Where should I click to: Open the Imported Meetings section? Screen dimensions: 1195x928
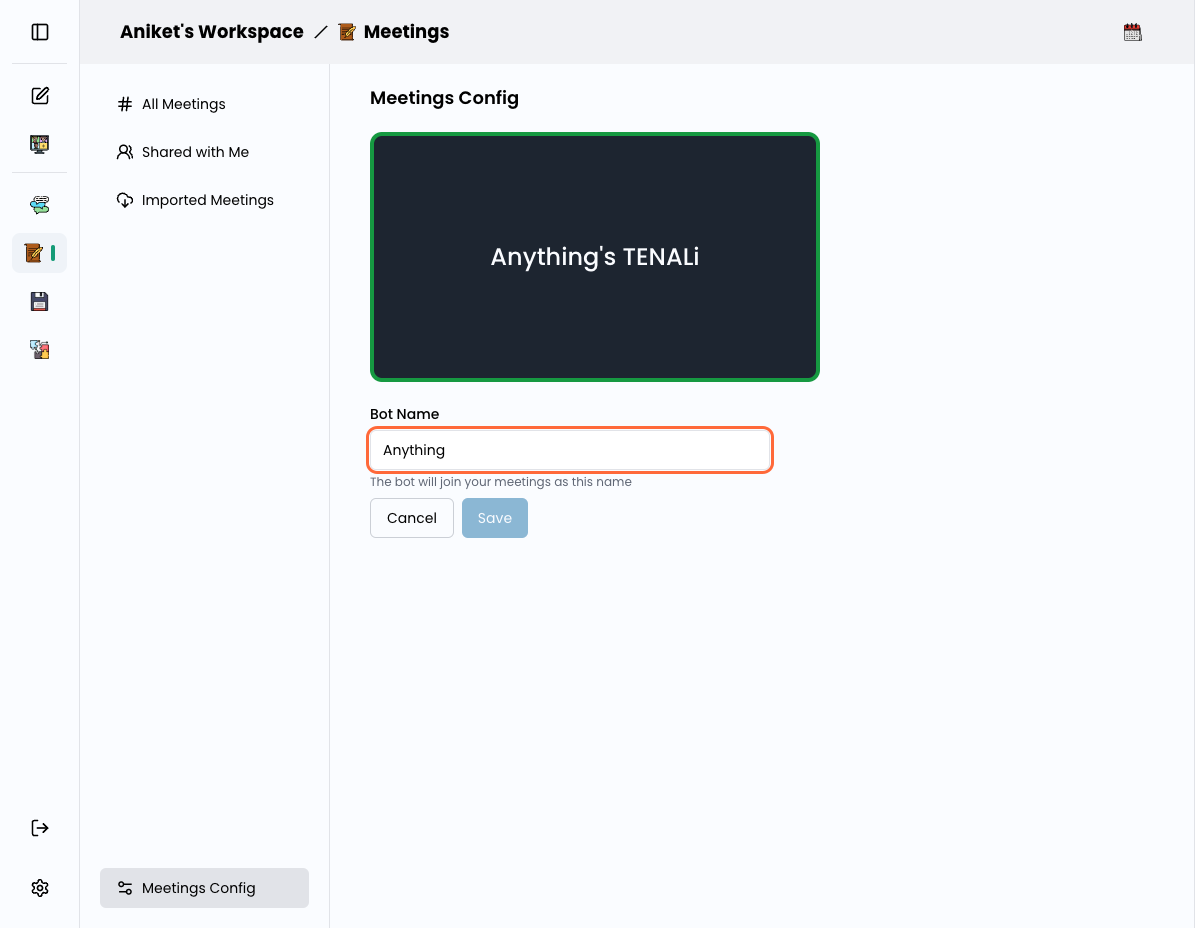pyautogui.click(x=207, y=200)
